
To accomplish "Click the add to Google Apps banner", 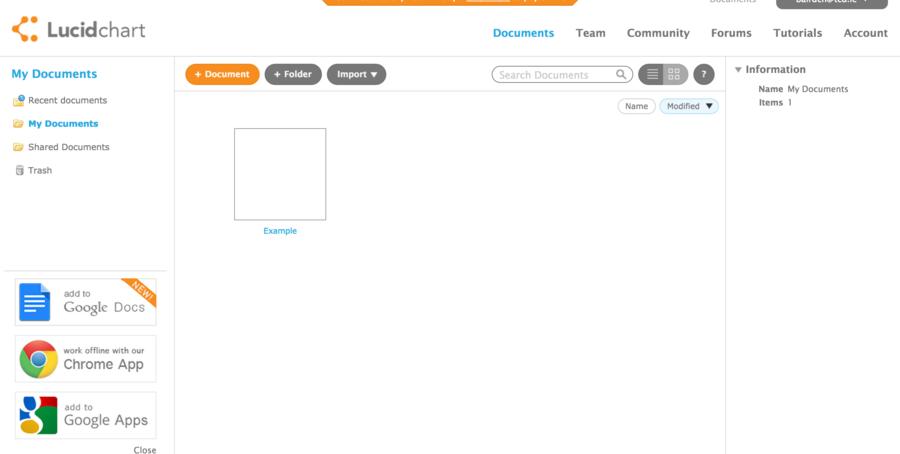I will [86, 416].
